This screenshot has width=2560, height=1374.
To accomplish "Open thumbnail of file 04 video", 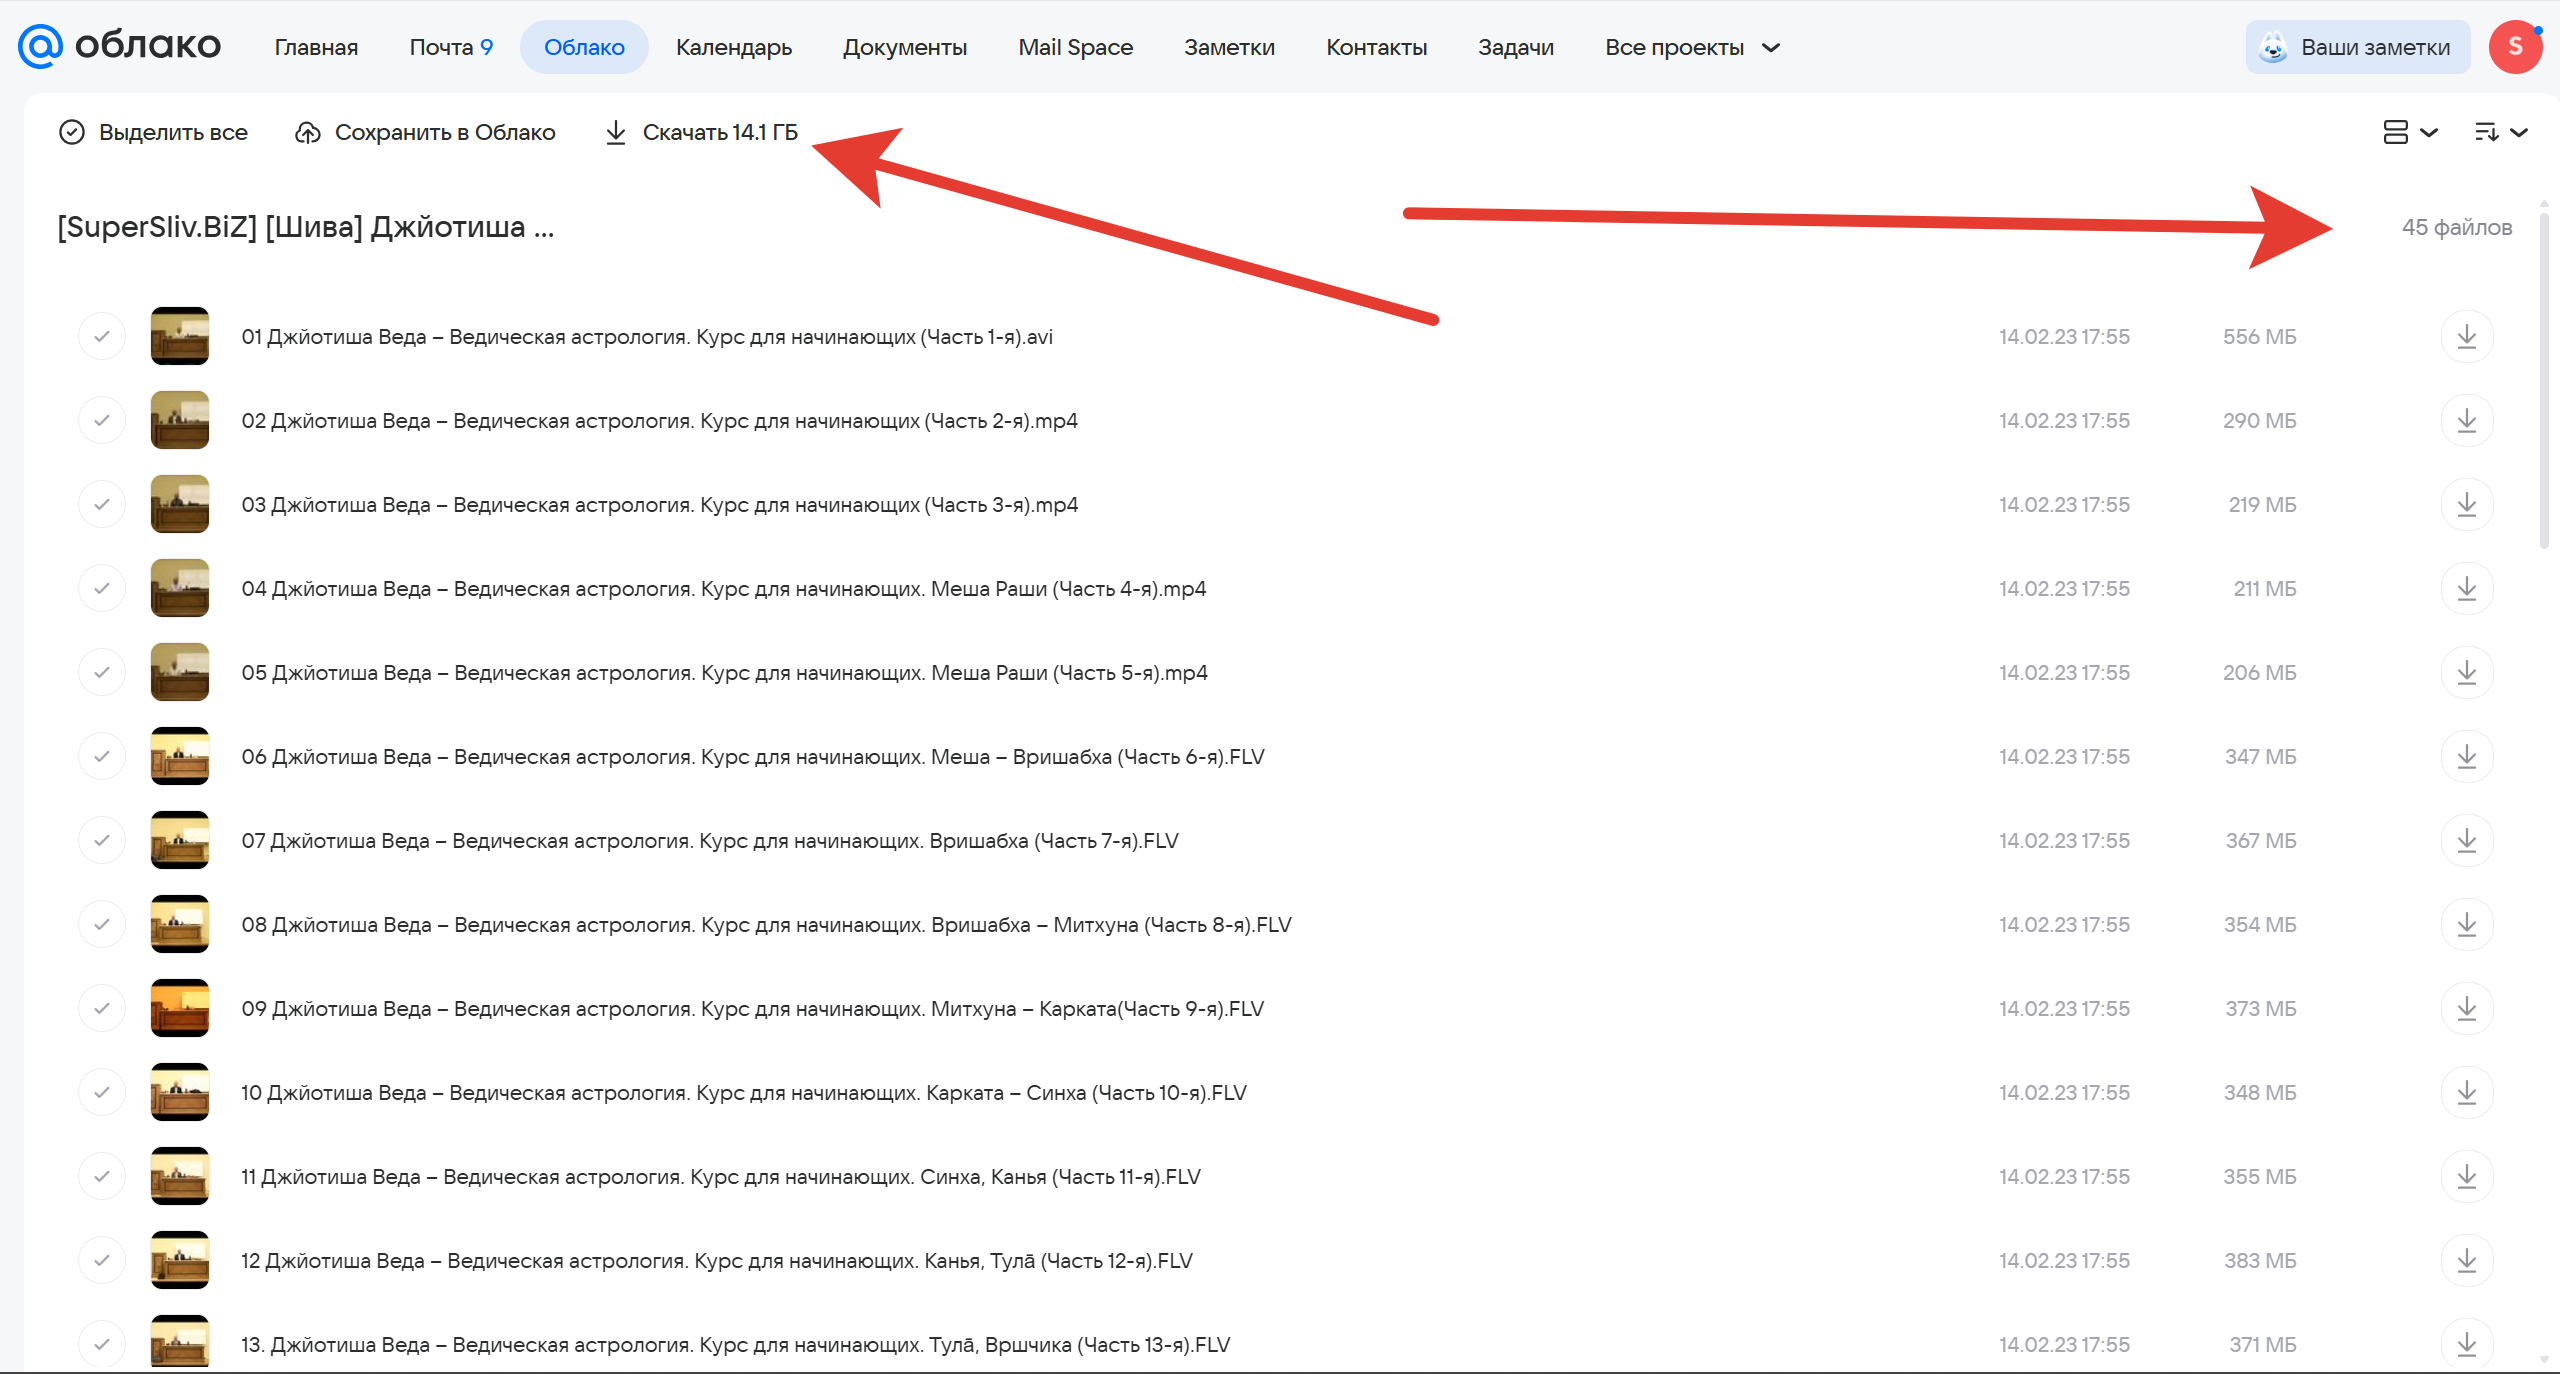I will click(180, 588).
